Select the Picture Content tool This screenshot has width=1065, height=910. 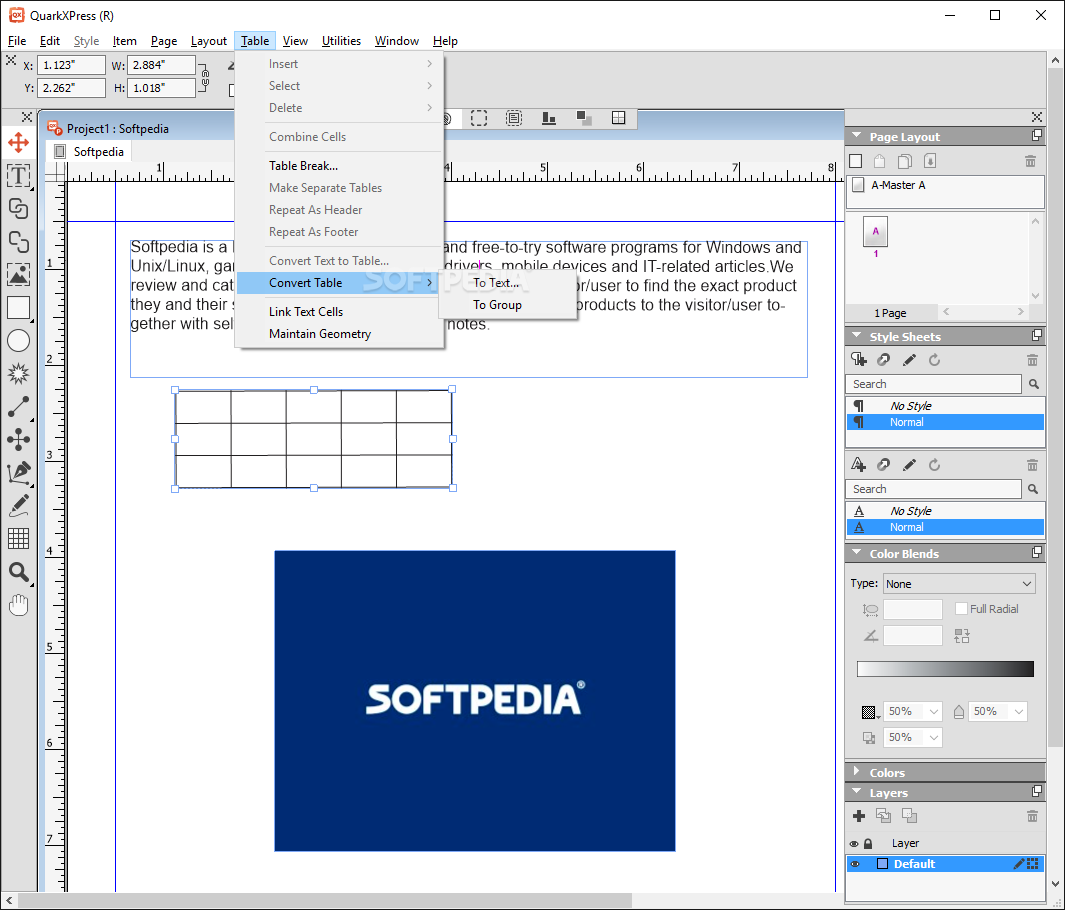pos(18,274)
